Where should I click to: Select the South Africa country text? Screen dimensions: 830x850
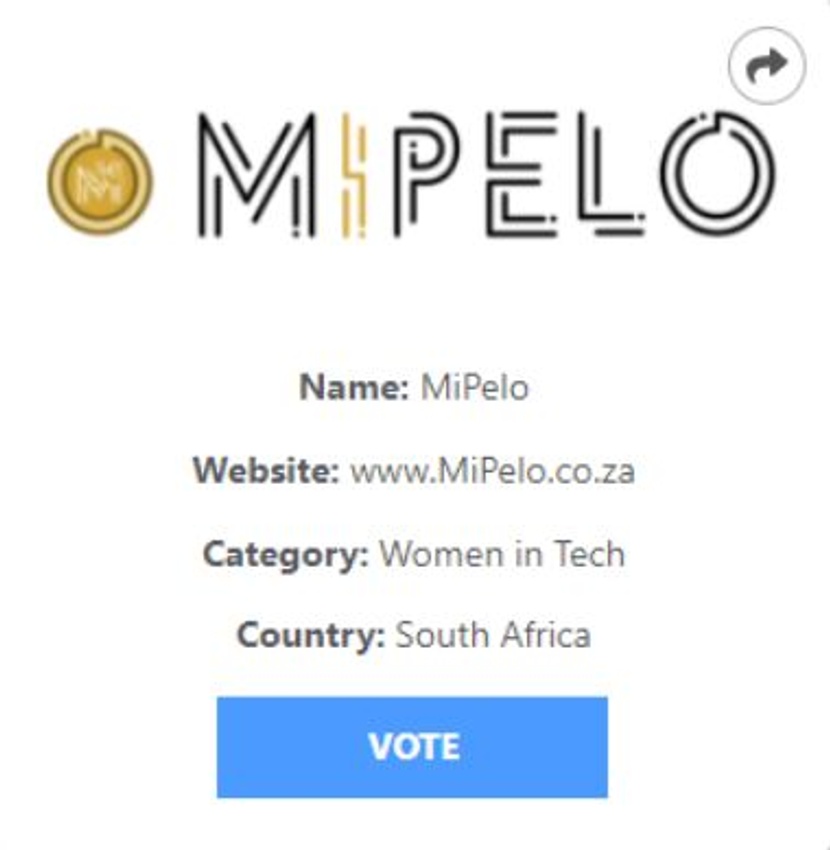pos(493,635)
